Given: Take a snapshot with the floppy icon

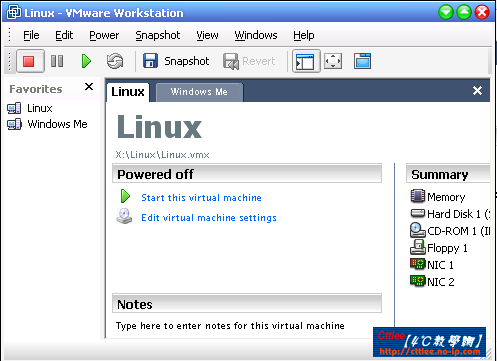Looking at the screenshot, I should [x=150, y=61].
